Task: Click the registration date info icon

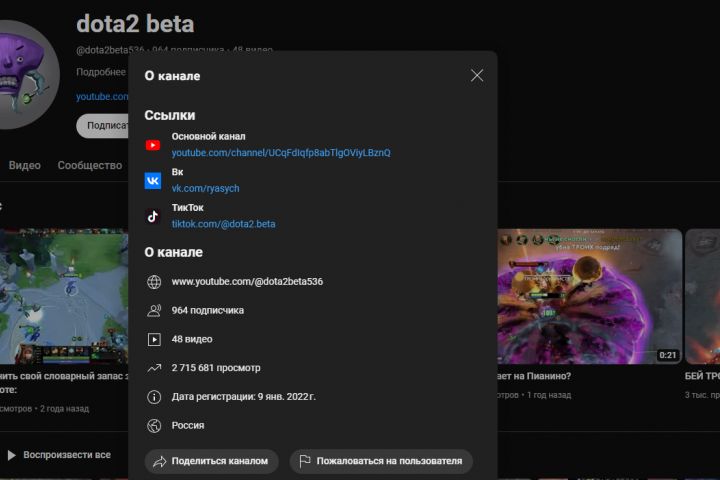Action: [154, 397]
